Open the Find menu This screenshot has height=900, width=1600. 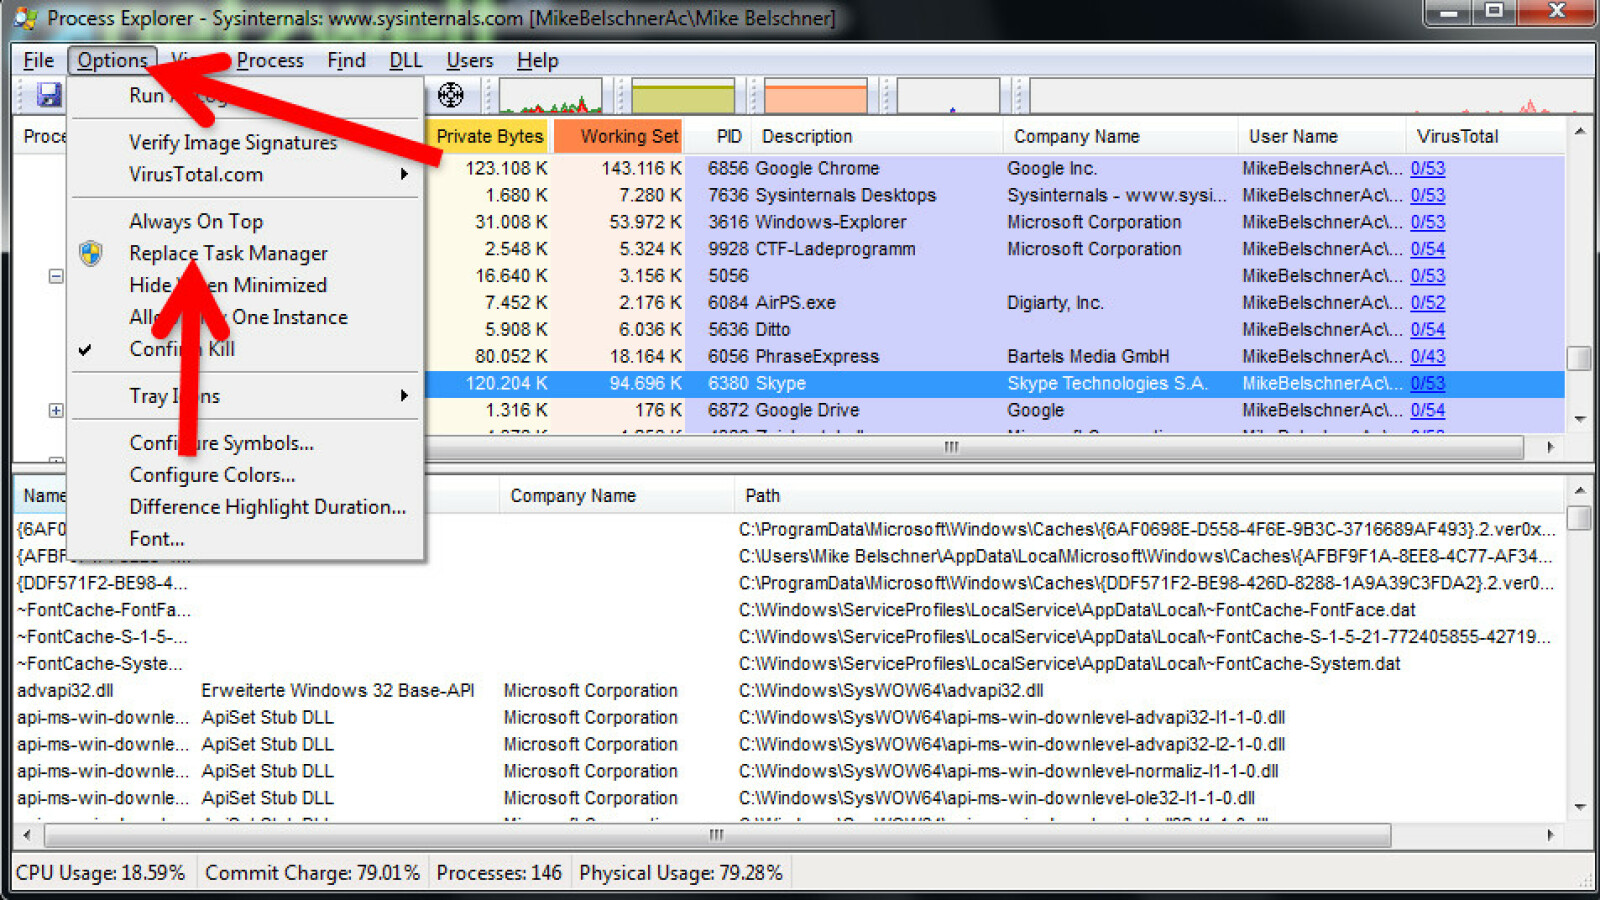346,60
